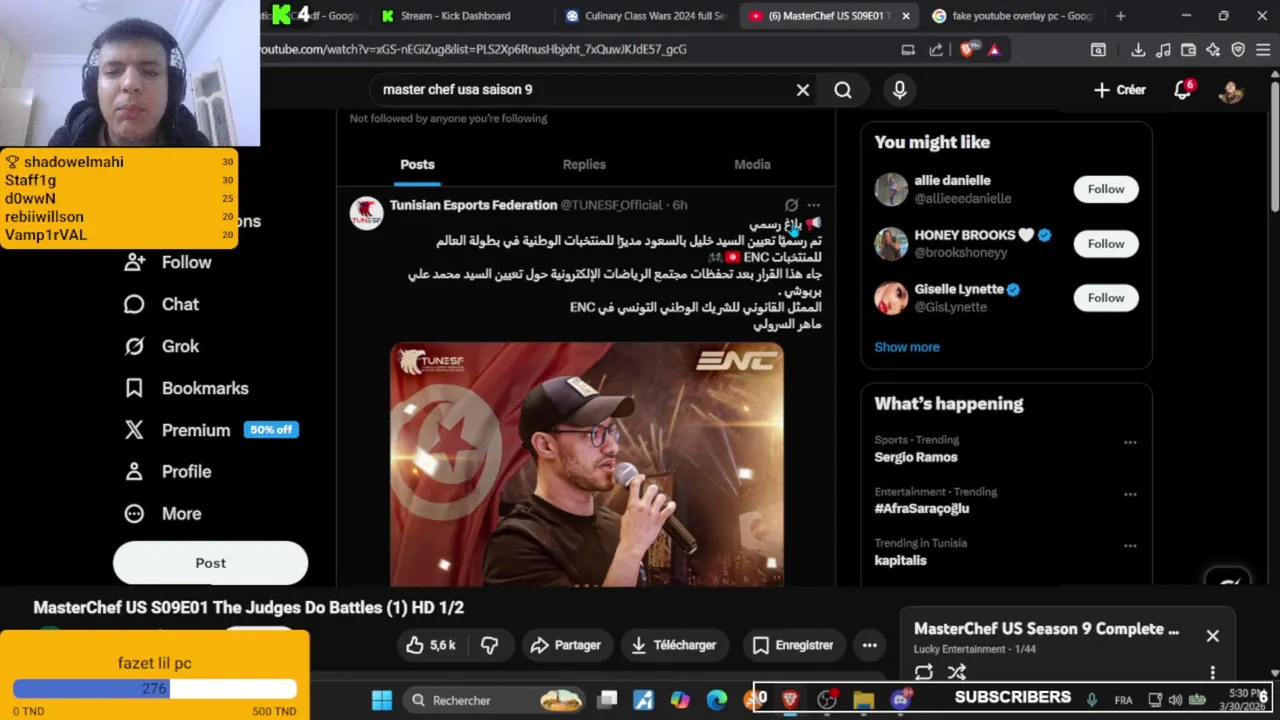Open Brave Rewards triangle icon

pyautogui.click(x=994, y=49)
